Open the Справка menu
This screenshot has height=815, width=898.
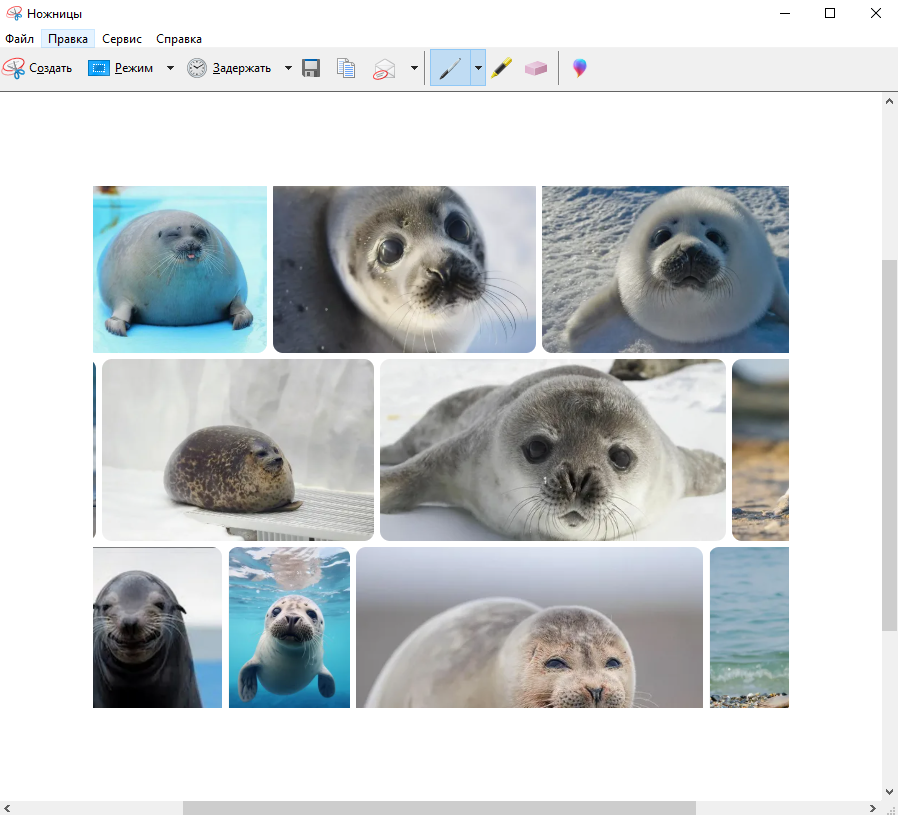coord(179,39)
